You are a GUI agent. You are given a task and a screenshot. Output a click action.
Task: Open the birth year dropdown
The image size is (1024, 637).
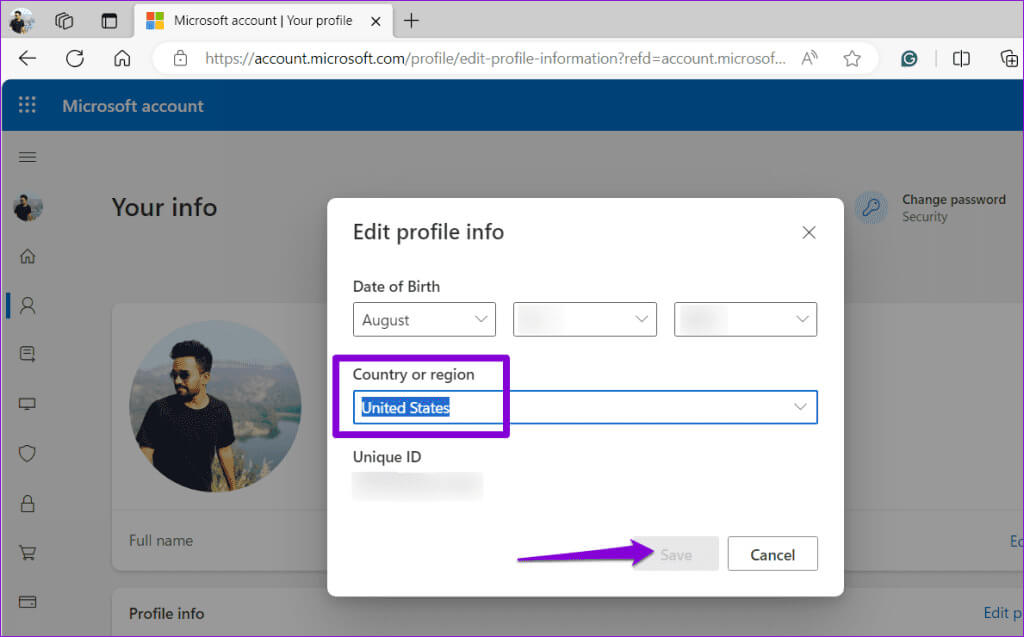[745, 319]
